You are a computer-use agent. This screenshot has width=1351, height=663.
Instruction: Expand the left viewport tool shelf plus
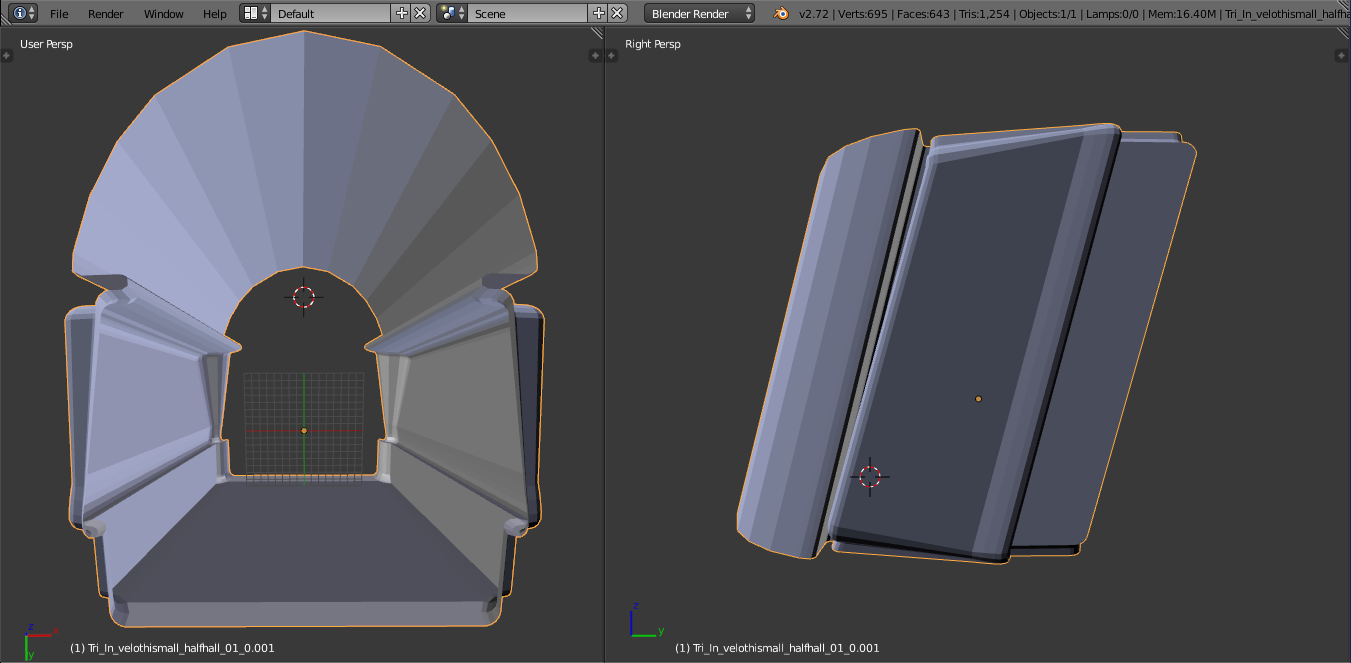click(x=6, y=55)
